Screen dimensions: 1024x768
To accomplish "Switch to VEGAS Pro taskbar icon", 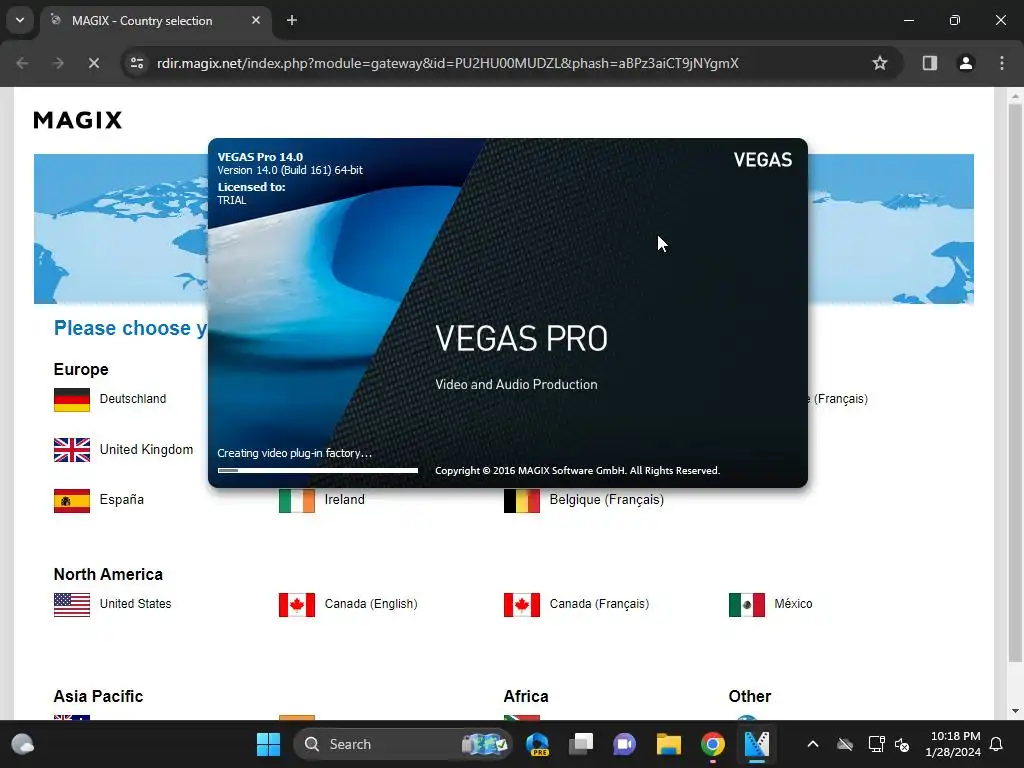I will tap(756, 744).
